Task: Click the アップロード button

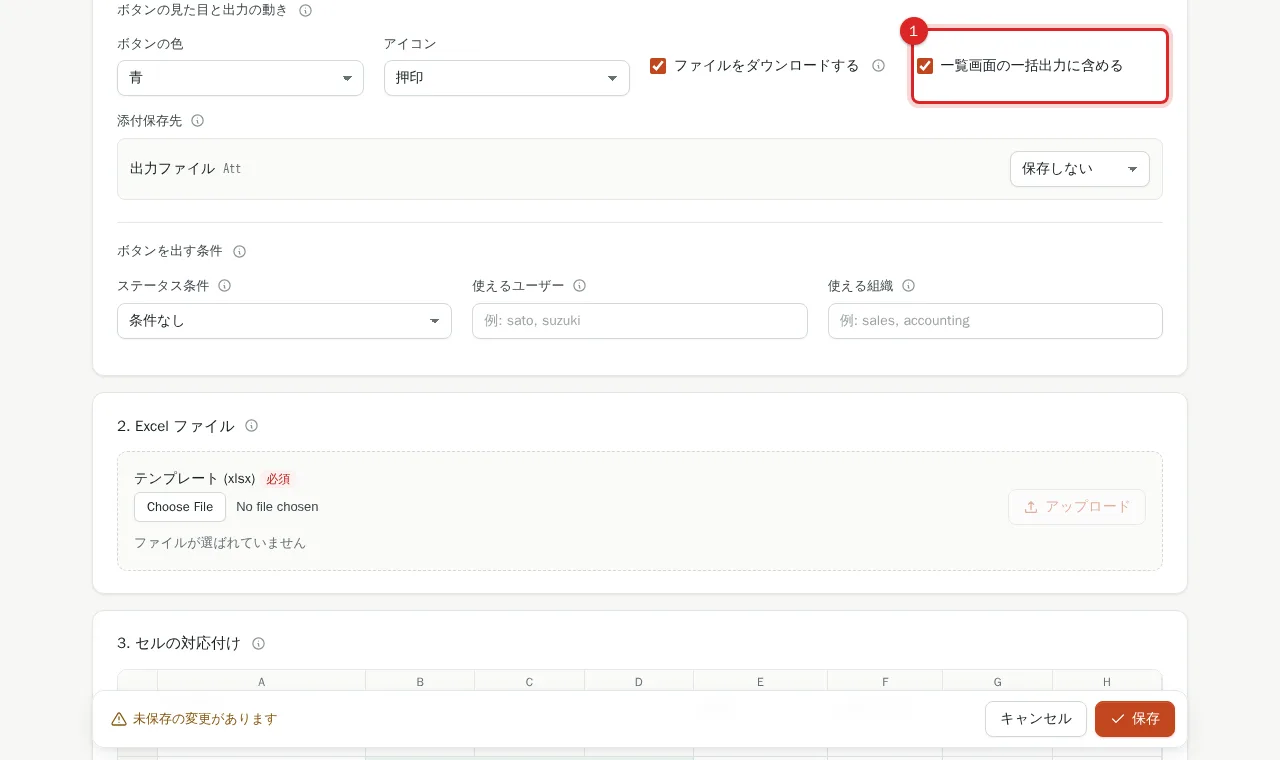Action: point(1077,507)
